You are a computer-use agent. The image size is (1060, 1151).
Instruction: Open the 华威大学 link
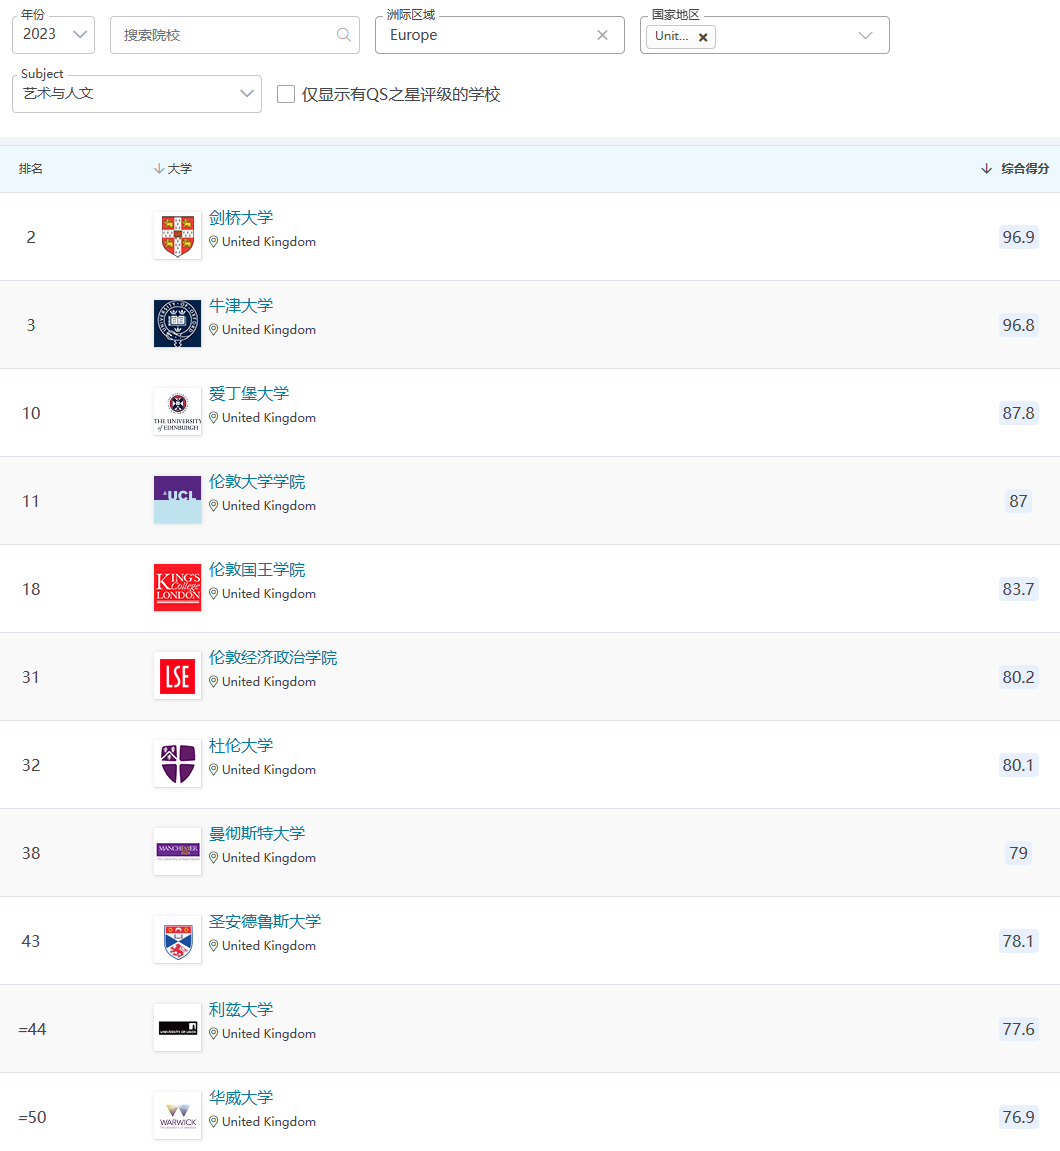pyautogui.click(x=241, y=1098)
